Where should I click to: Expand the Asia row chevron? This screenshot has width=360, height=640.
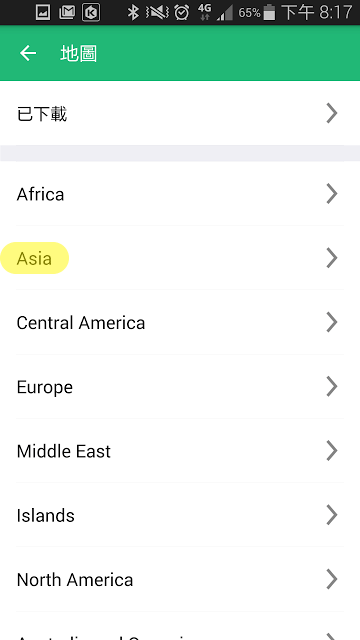point(332,258)
